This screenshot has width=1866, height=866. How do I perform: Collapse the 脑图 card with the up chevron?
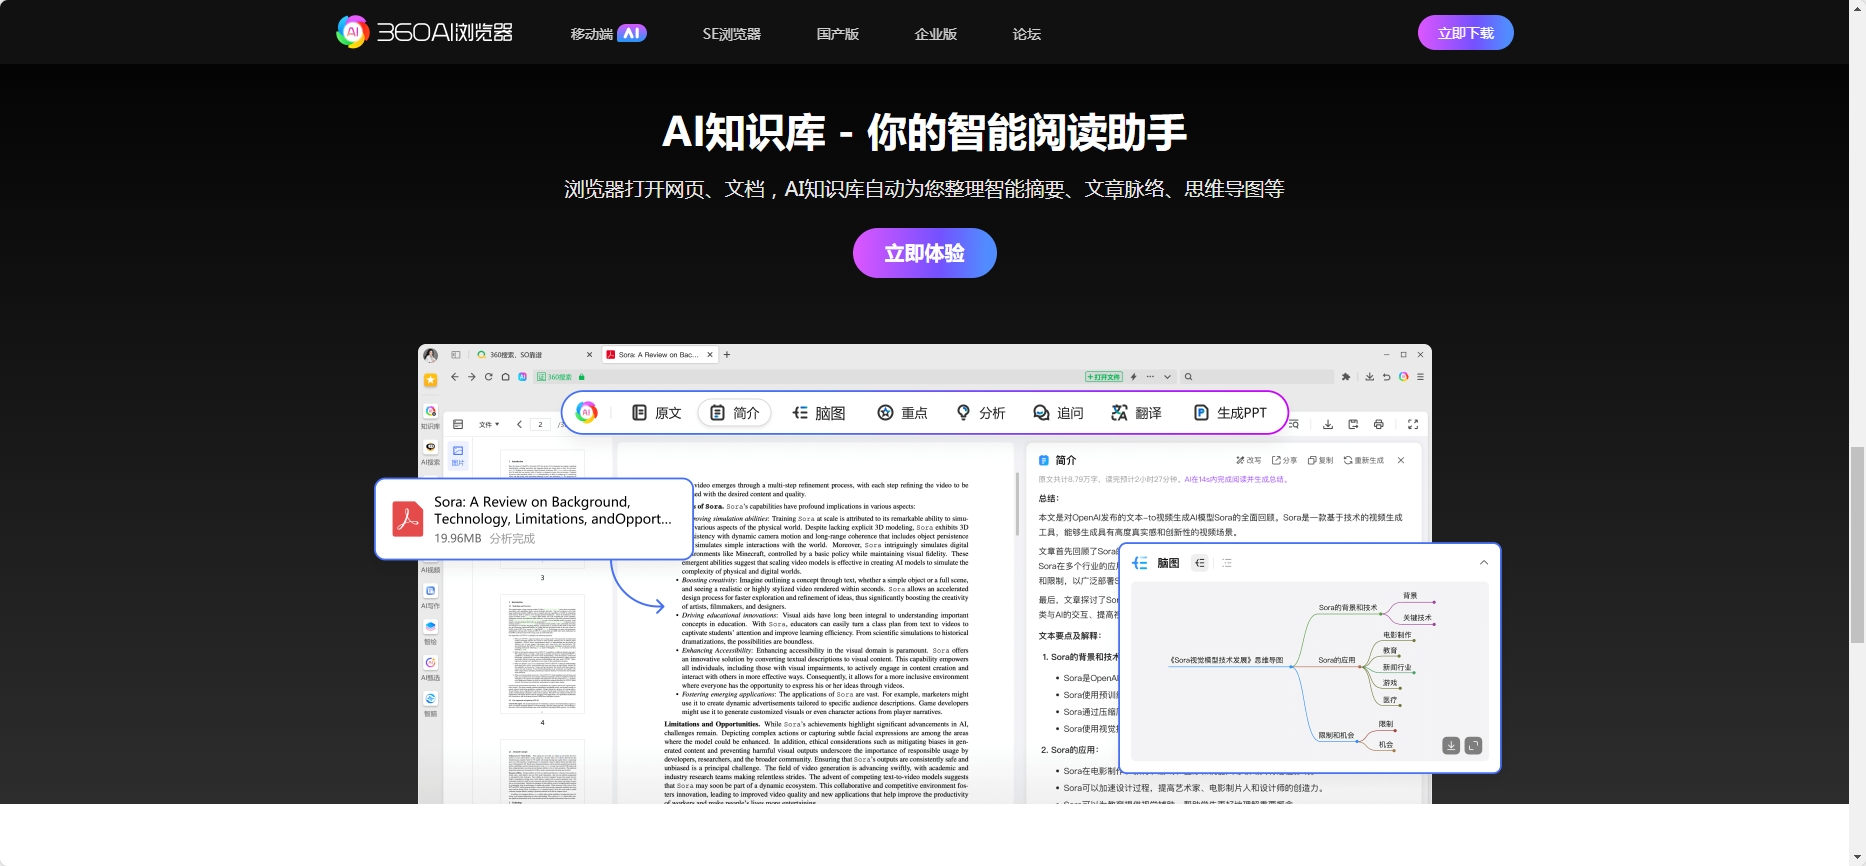[x=1484, y=563]
